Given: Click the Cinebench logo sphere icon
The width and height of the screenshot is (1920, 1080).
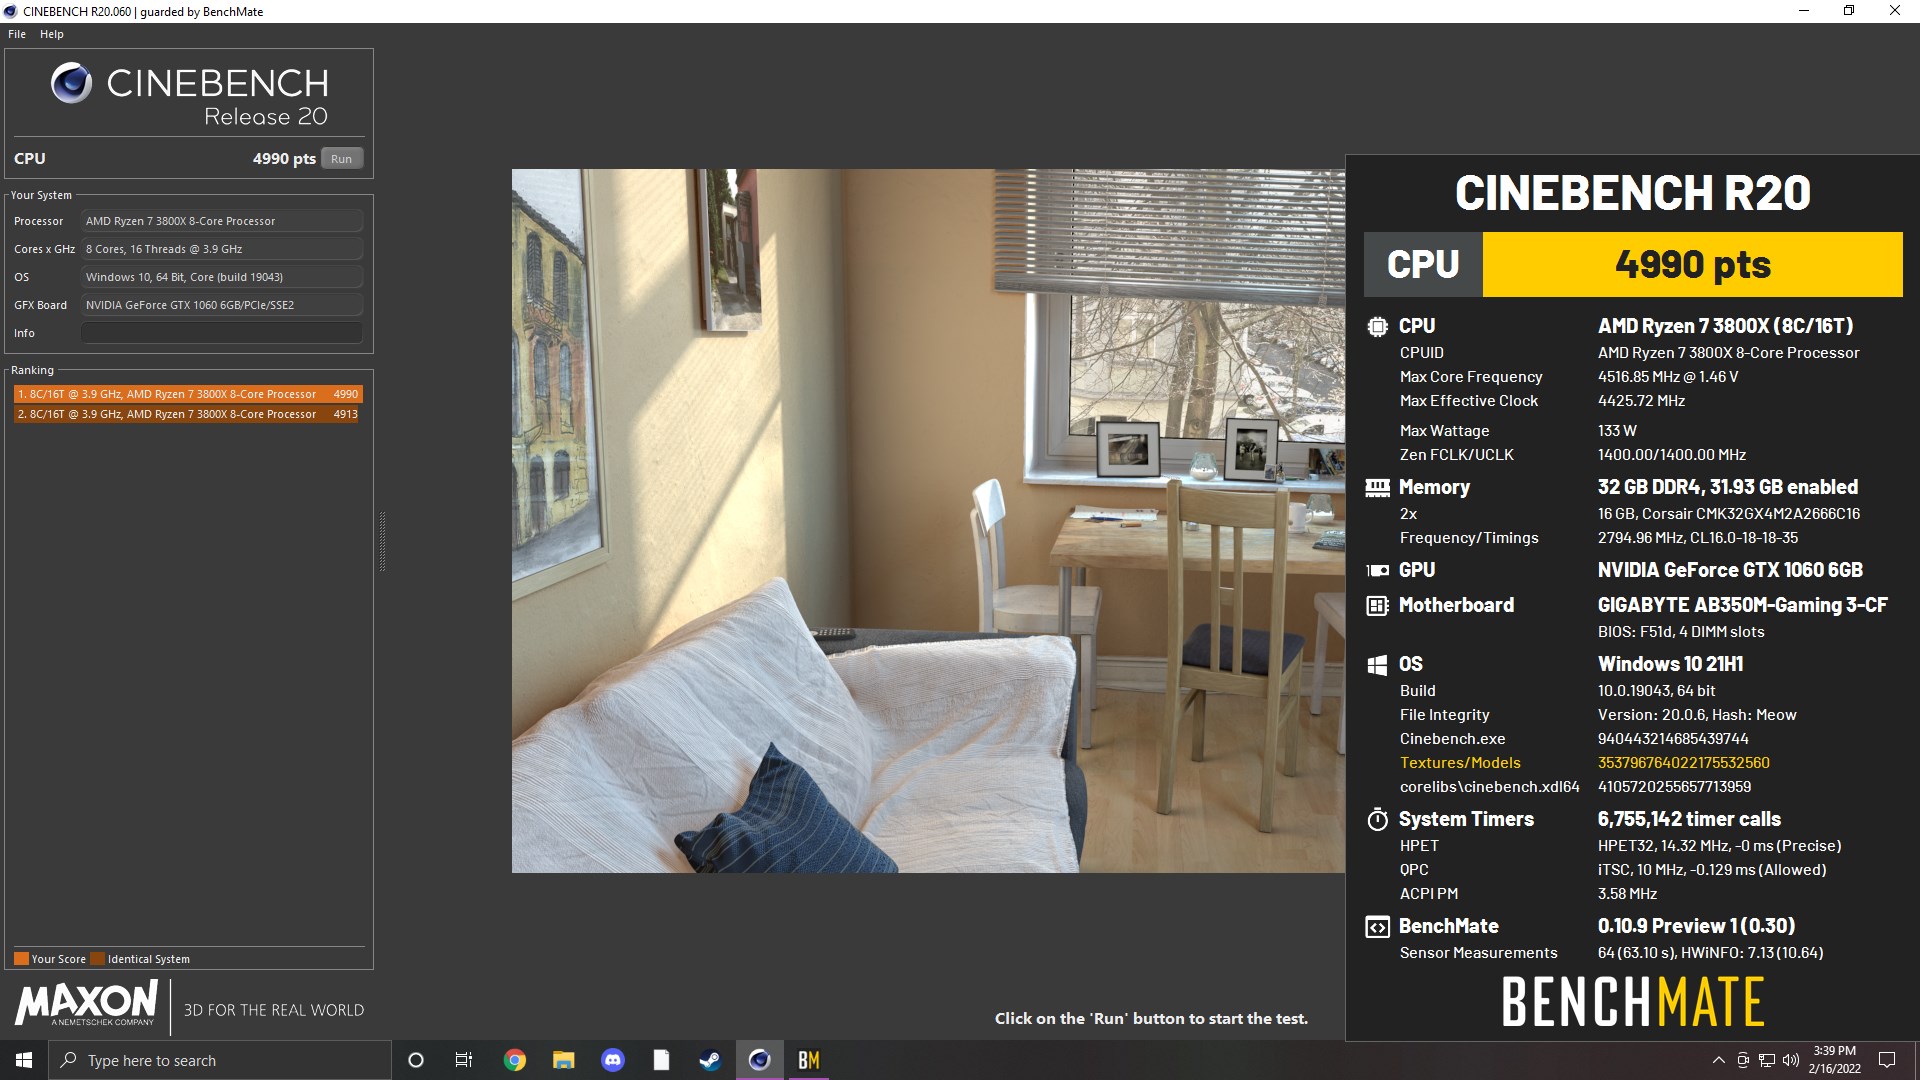Looking at the screenshot, I should point(72,83).
